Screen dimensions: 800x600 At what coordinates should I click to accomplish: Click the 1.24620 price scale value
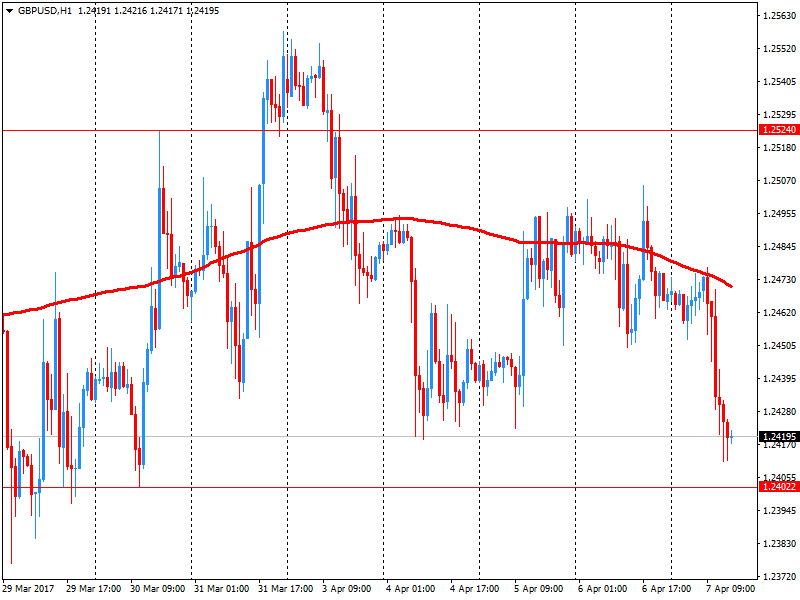779,313
